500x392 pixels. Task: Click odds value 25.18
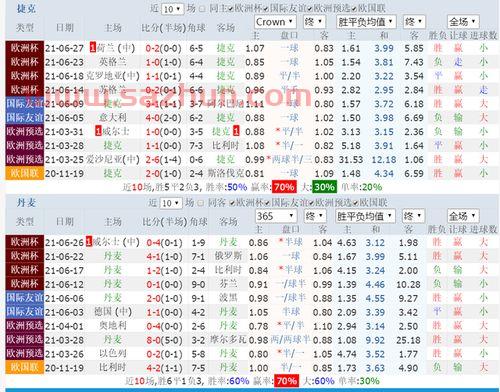(408, 340)
